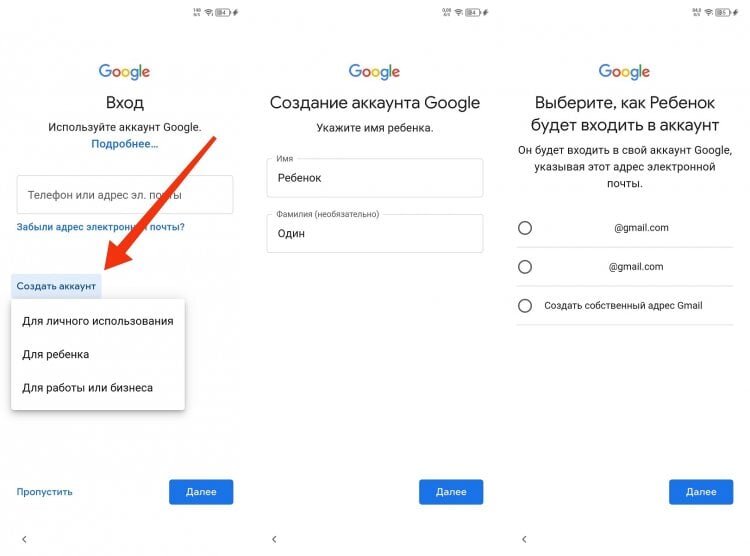Tap Wi-Fi icon in middle screen status bar
The height and width of the screenshot is (556, 750).
click(458, 12)
